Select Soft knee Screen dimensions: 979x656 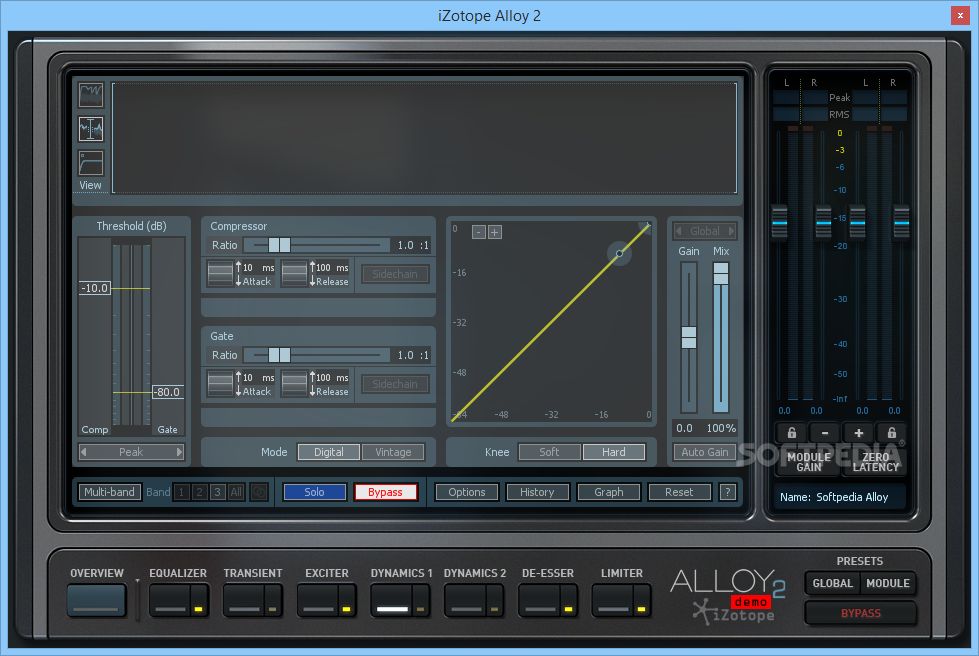click(x=549, y=452)
